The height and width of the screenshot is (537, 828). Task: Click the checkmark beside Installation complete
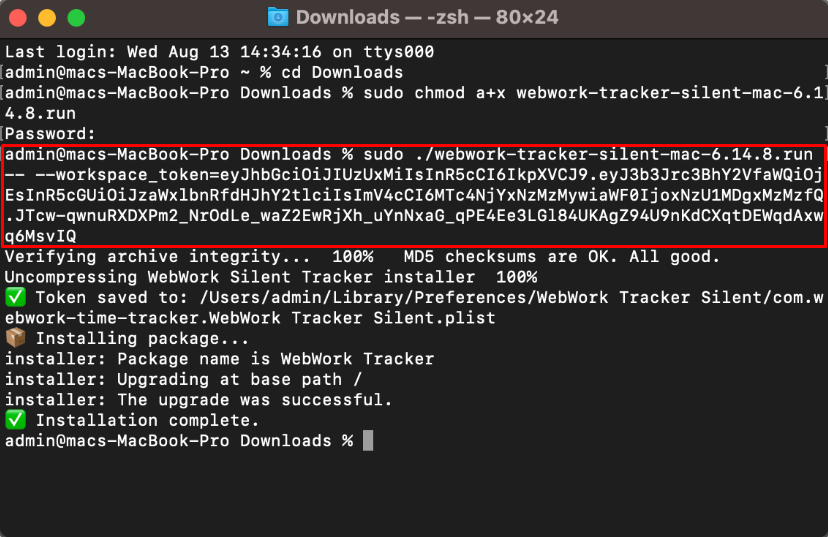(15, 420)
